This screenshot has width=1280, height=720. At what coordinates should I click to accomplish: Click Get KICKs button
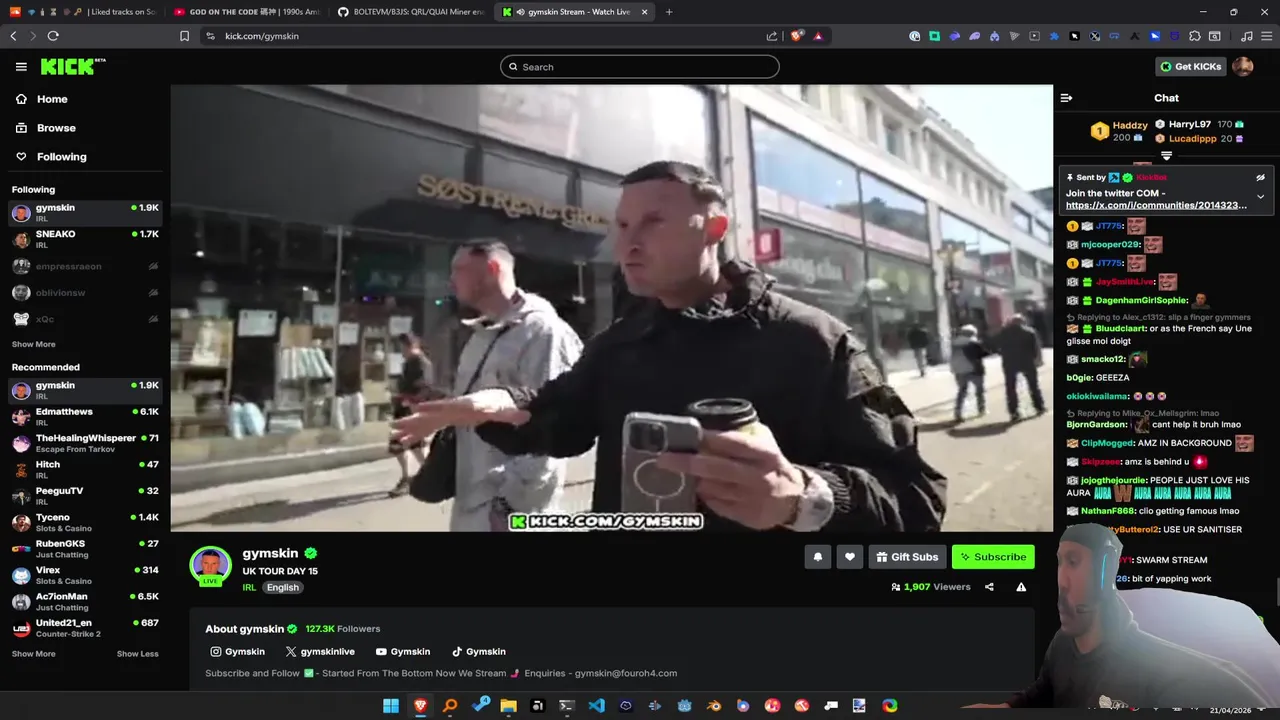click(x=1191, y=67)
